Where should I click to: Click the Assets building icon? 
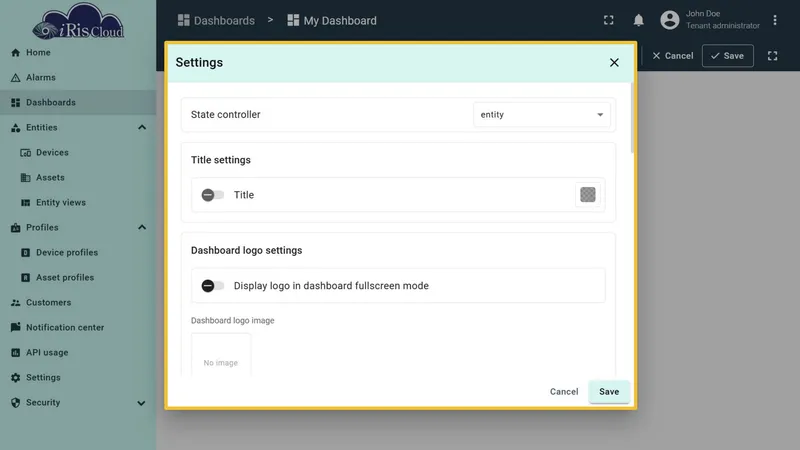[x=26, y=178]
